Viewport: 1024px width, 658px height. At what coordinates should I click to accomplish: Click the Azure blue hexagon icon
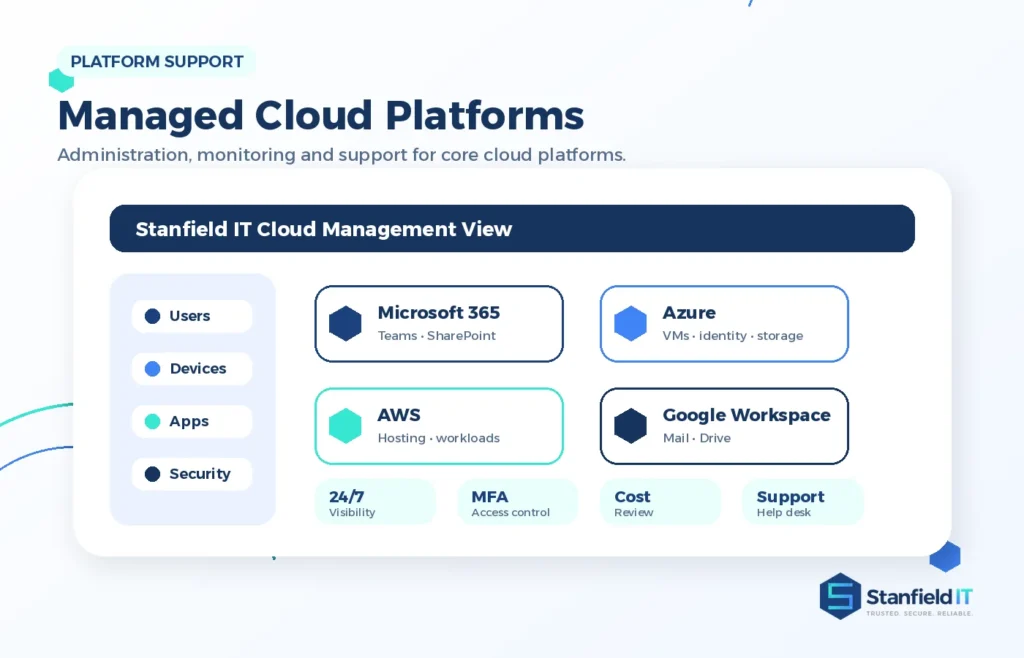coord(630,323)
